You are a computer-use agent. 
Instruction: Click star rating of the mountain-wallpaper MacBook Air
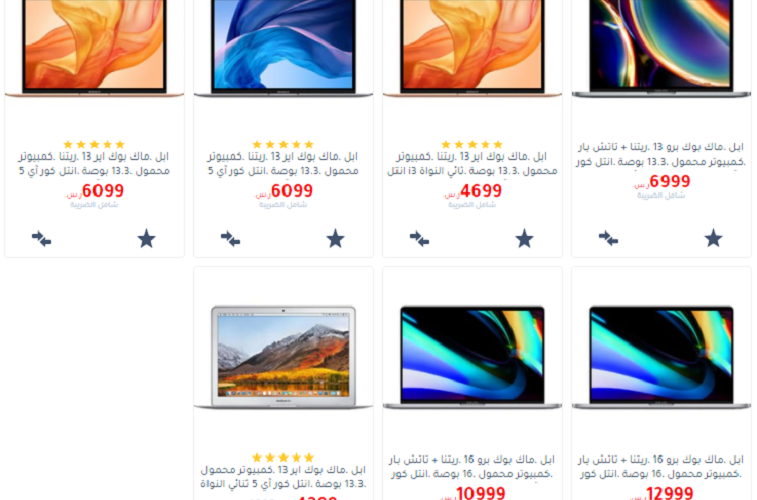[283, 457]
